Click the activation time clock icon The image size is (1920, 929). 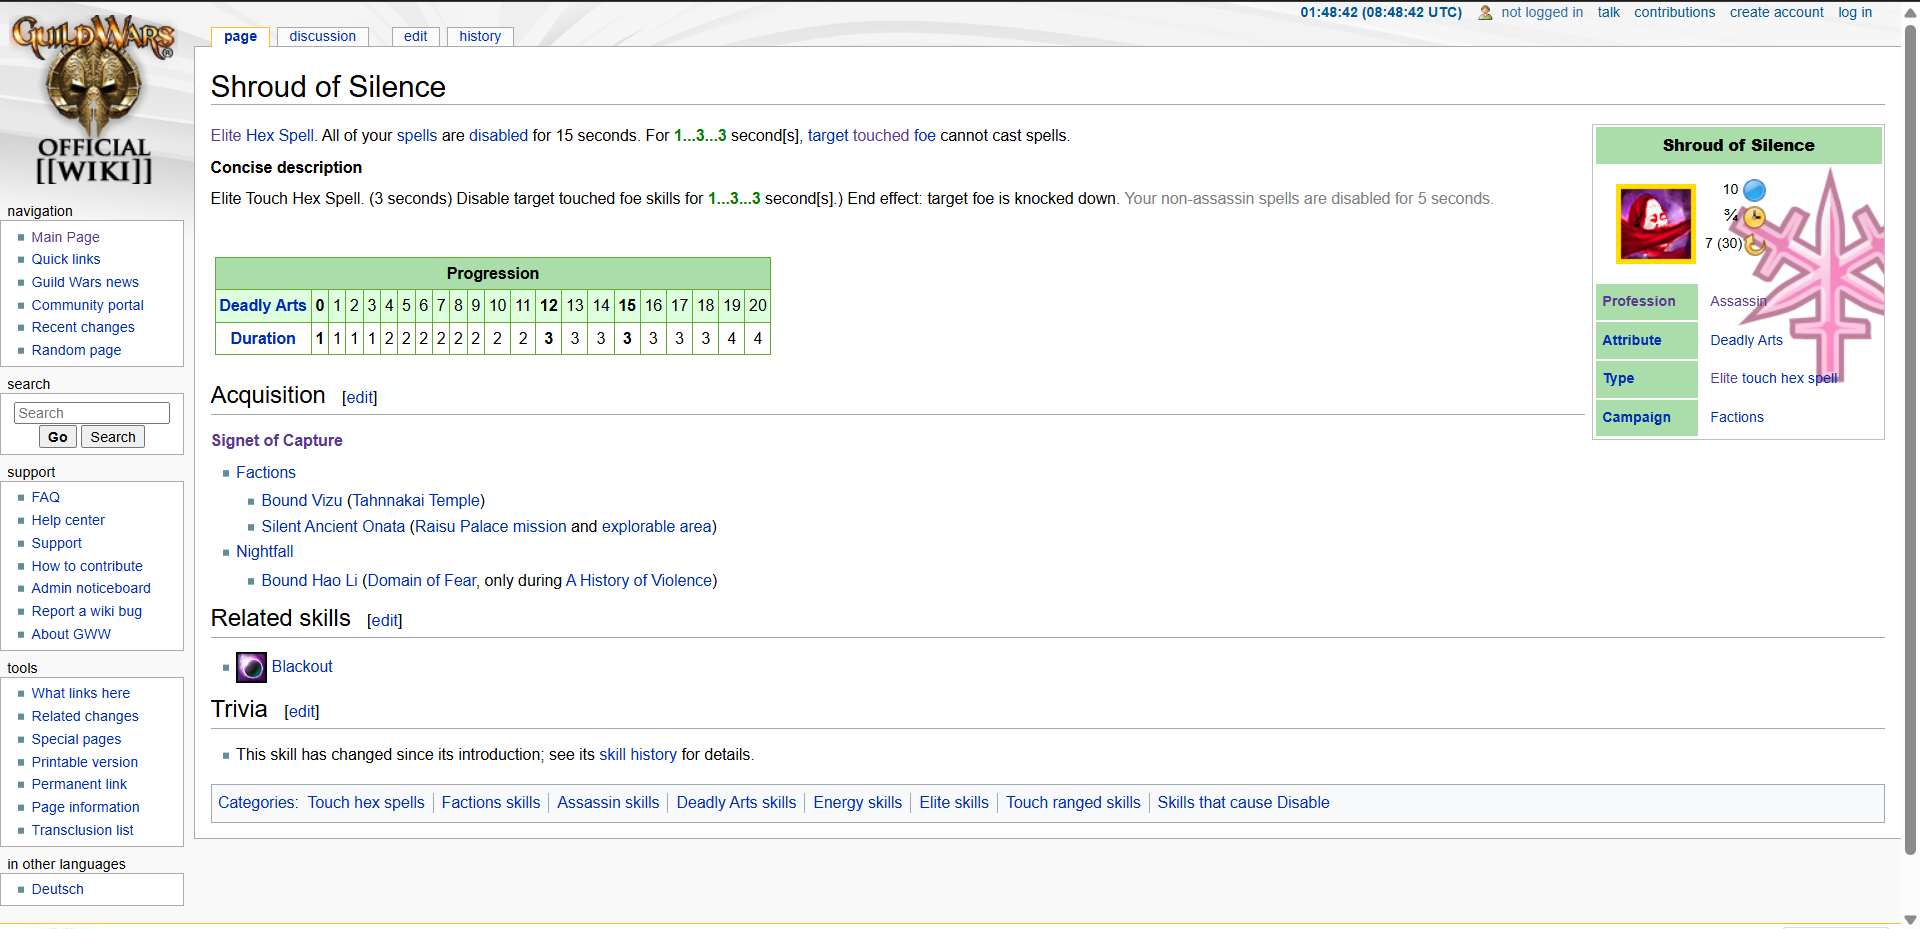[1754, 217]
